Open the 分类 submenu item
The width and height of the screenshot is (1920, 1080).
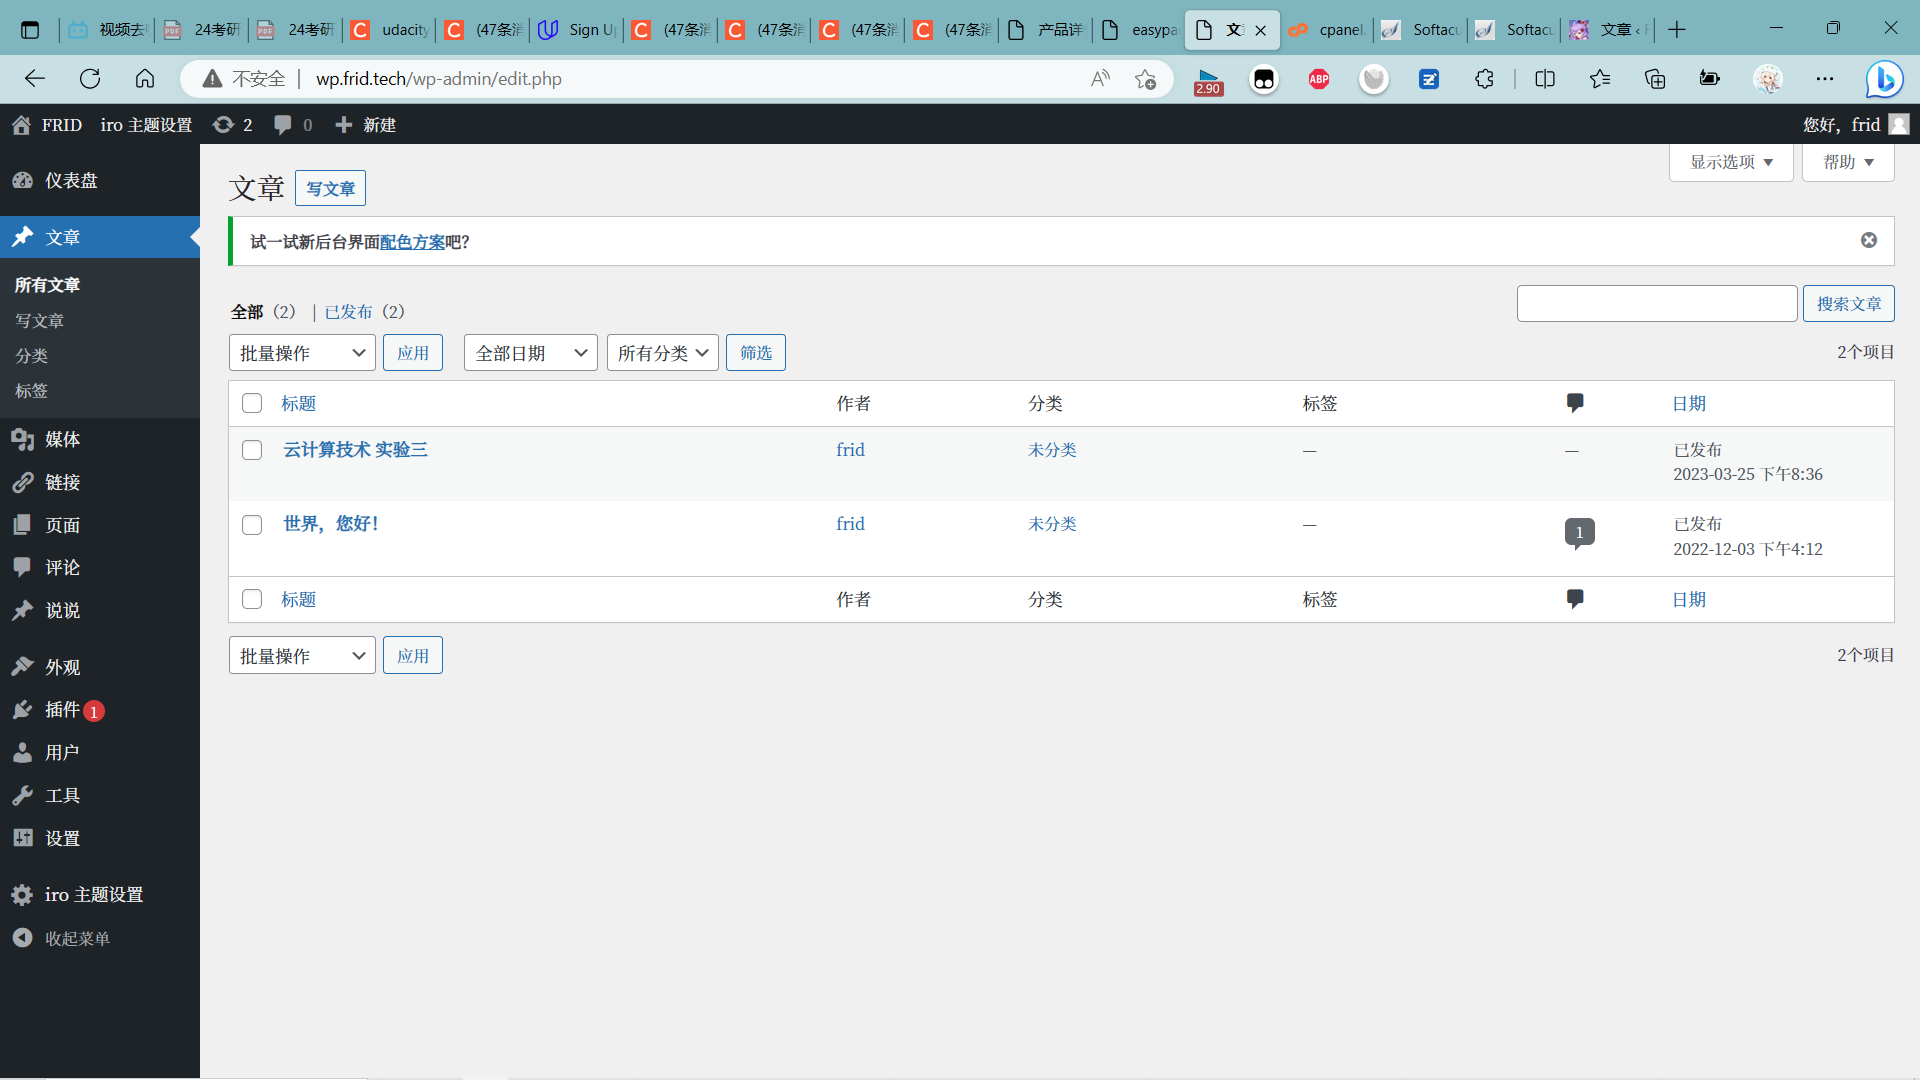(x=31, y=356)
